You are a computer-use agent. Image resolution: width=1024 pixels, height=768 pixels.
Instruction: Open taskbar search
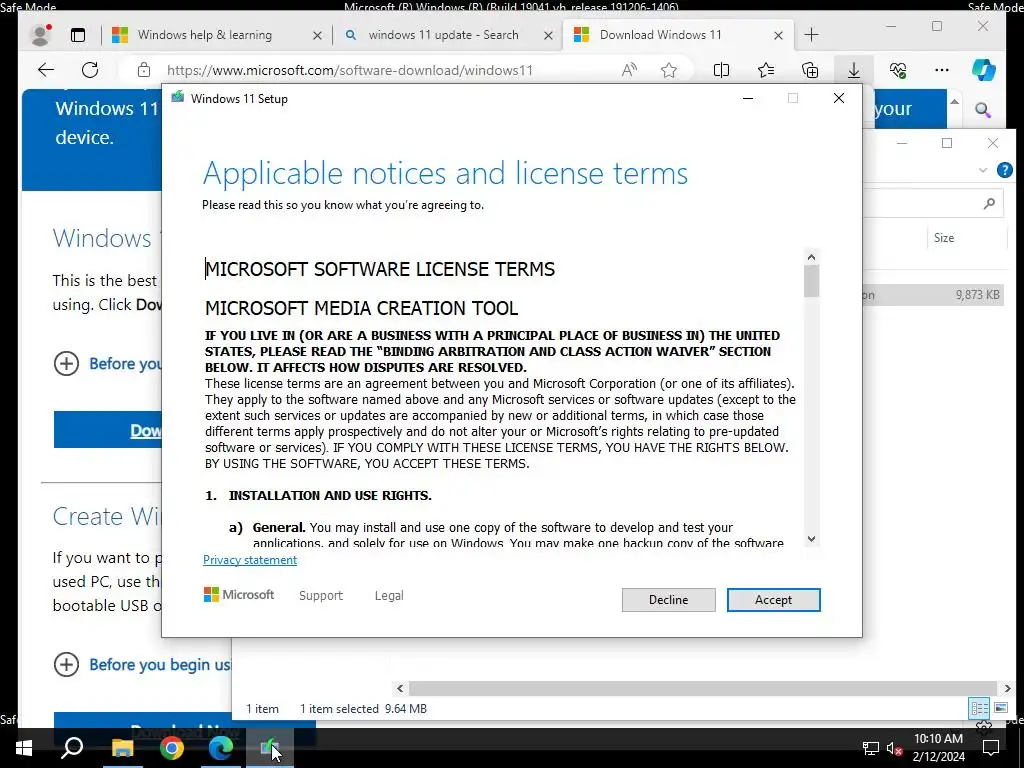tap(72, 748)
